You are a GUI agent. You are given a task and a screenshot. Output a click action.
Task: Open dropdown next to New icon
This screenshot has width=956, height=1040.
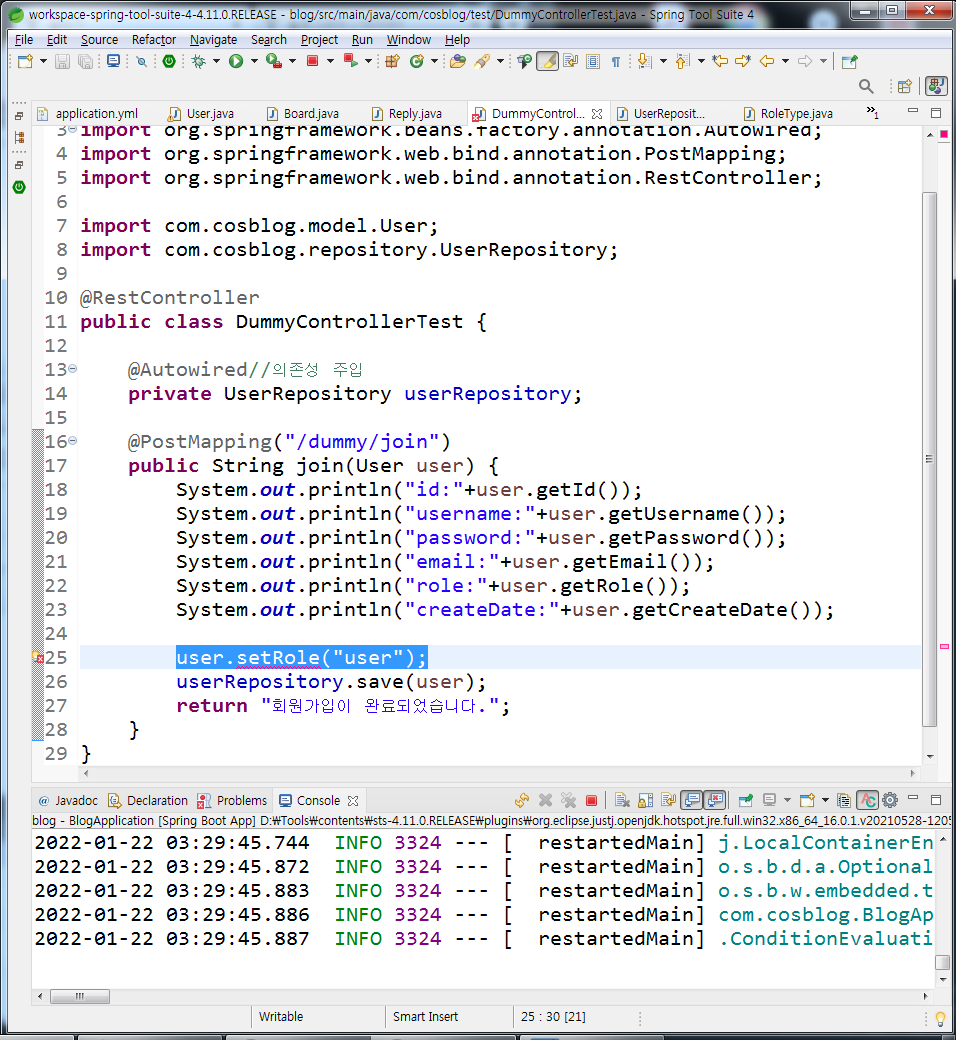point(44,62)
